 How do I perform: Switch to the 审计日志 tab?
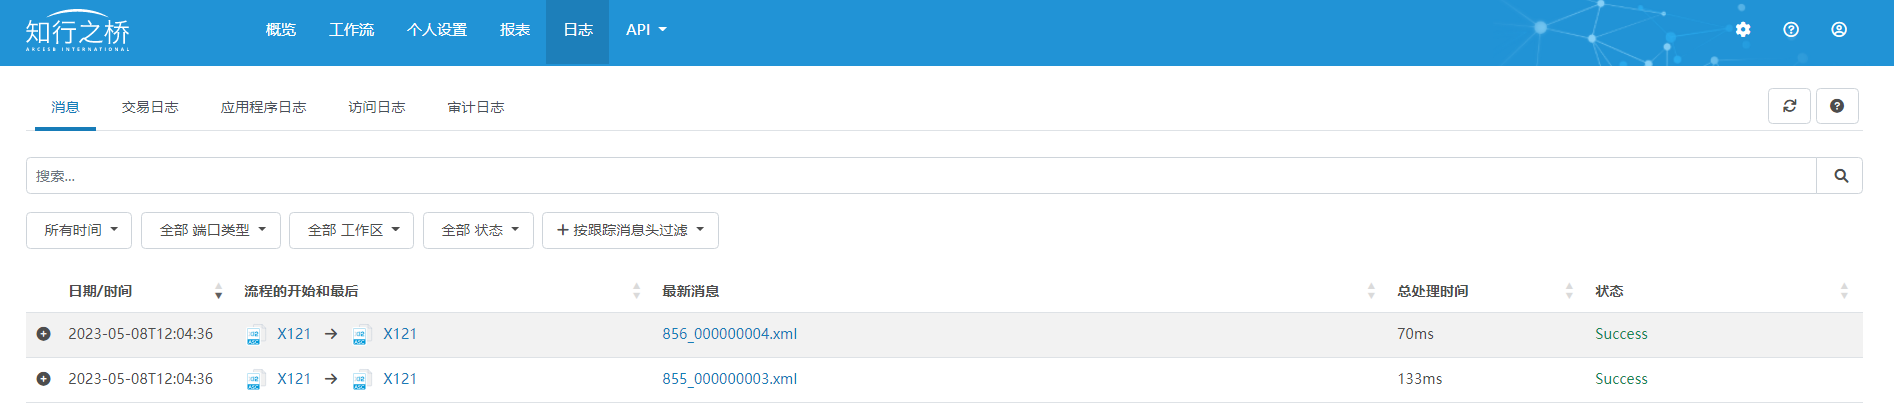pos(476,107)
